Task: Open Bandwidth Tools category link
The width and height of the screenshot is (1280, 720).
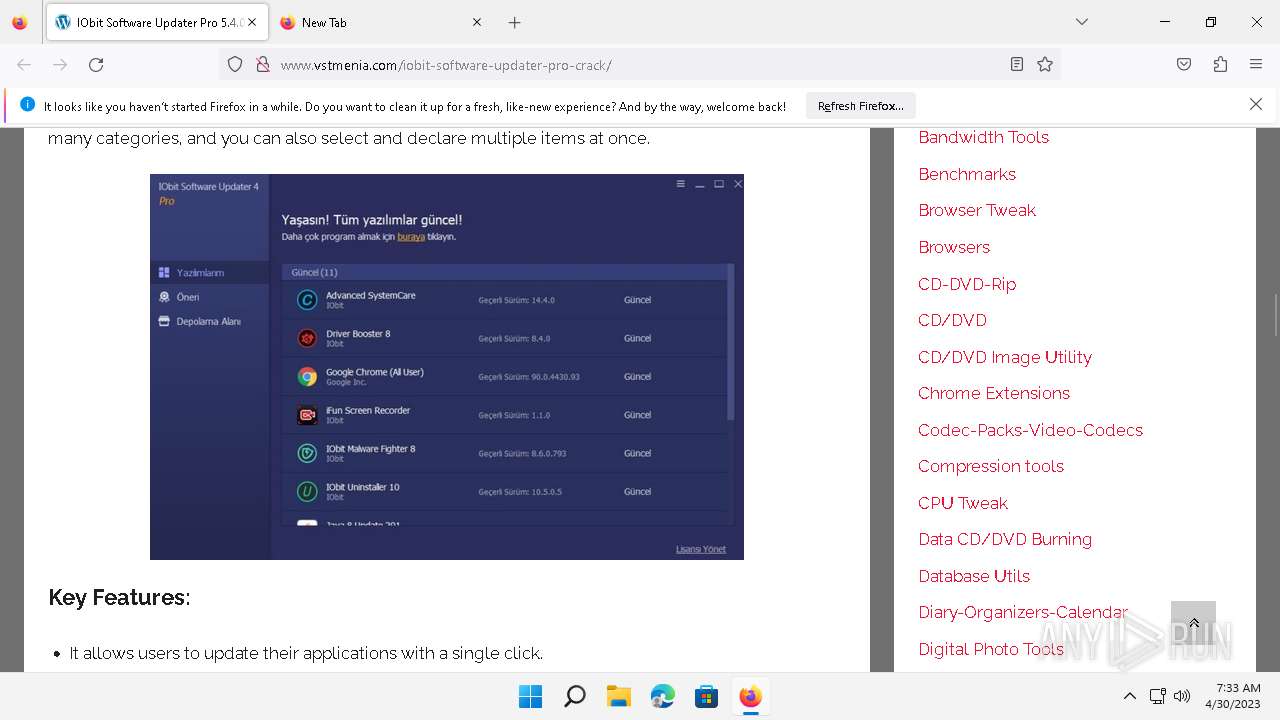Action: pos(983,137)
